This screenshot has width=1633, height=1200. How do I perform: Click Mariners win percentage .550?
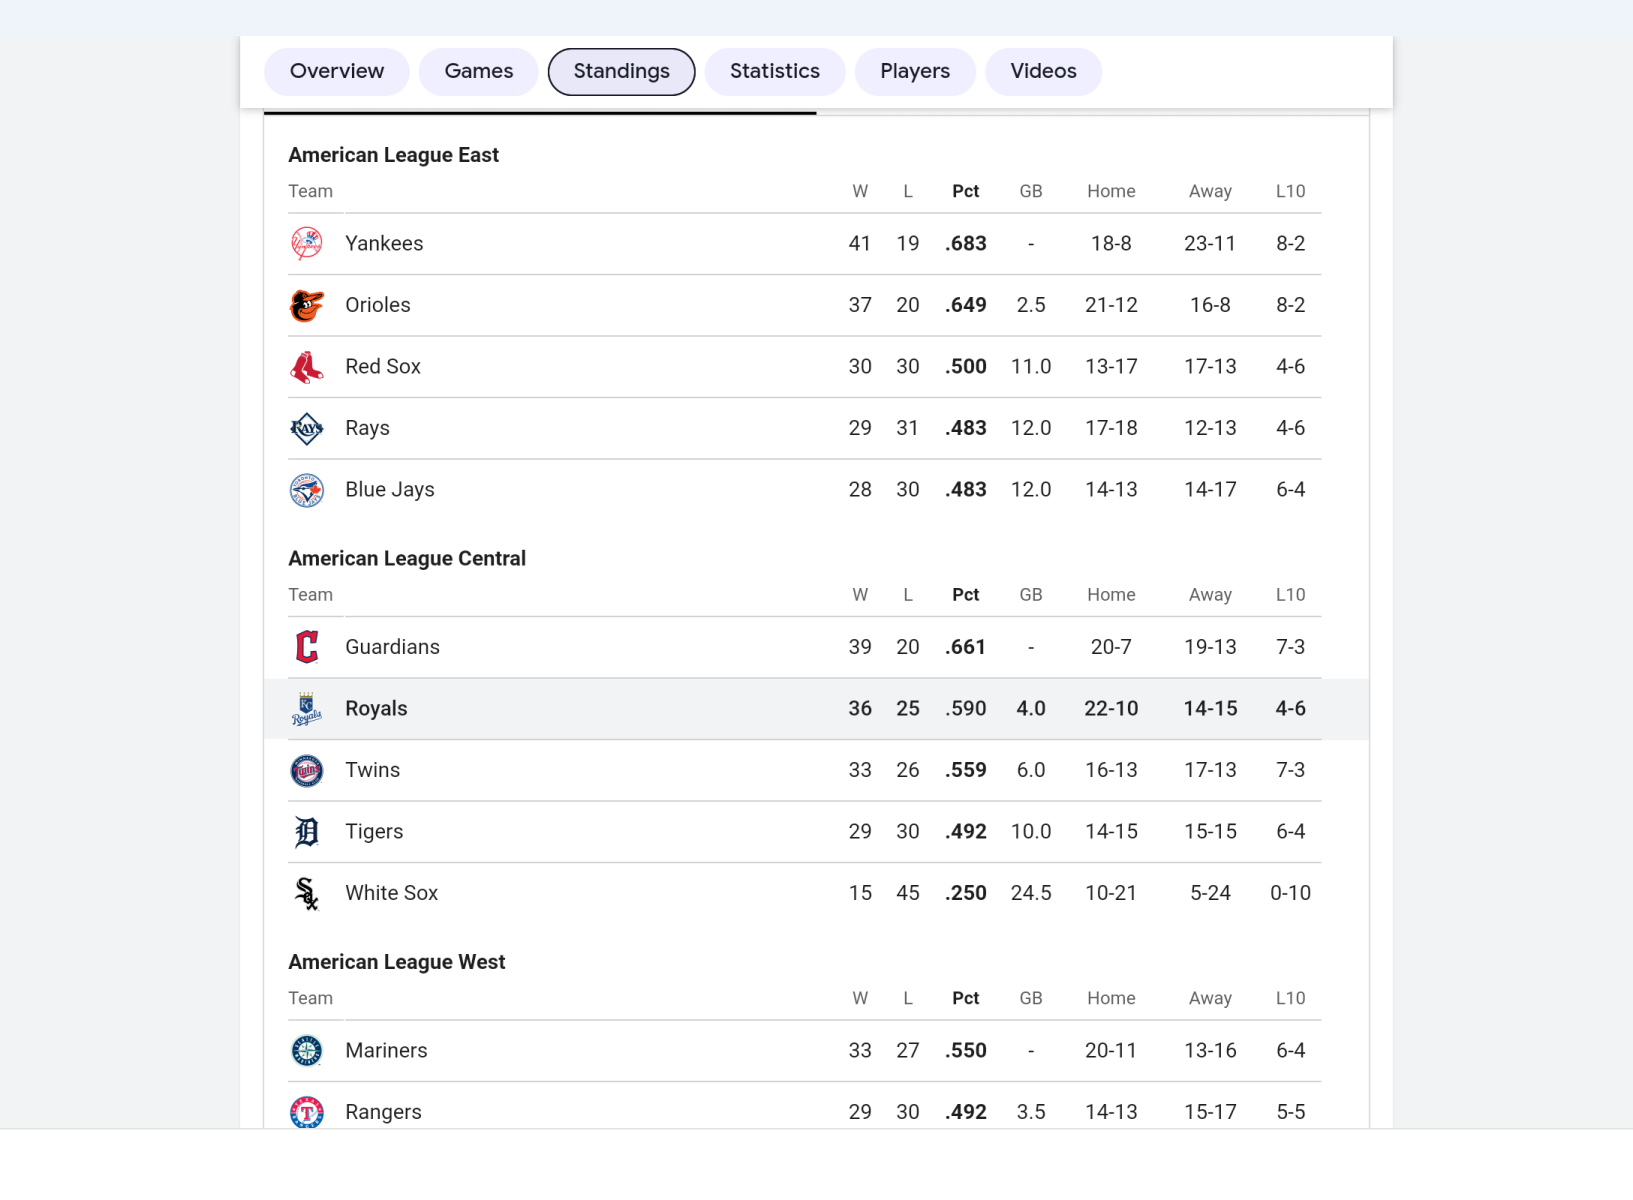[x=966, y=1051]
